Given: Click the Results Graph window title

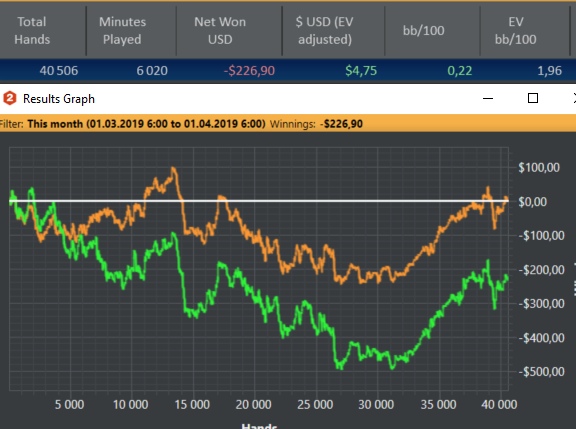Looking at the screenshot, I should click(59, 99).
